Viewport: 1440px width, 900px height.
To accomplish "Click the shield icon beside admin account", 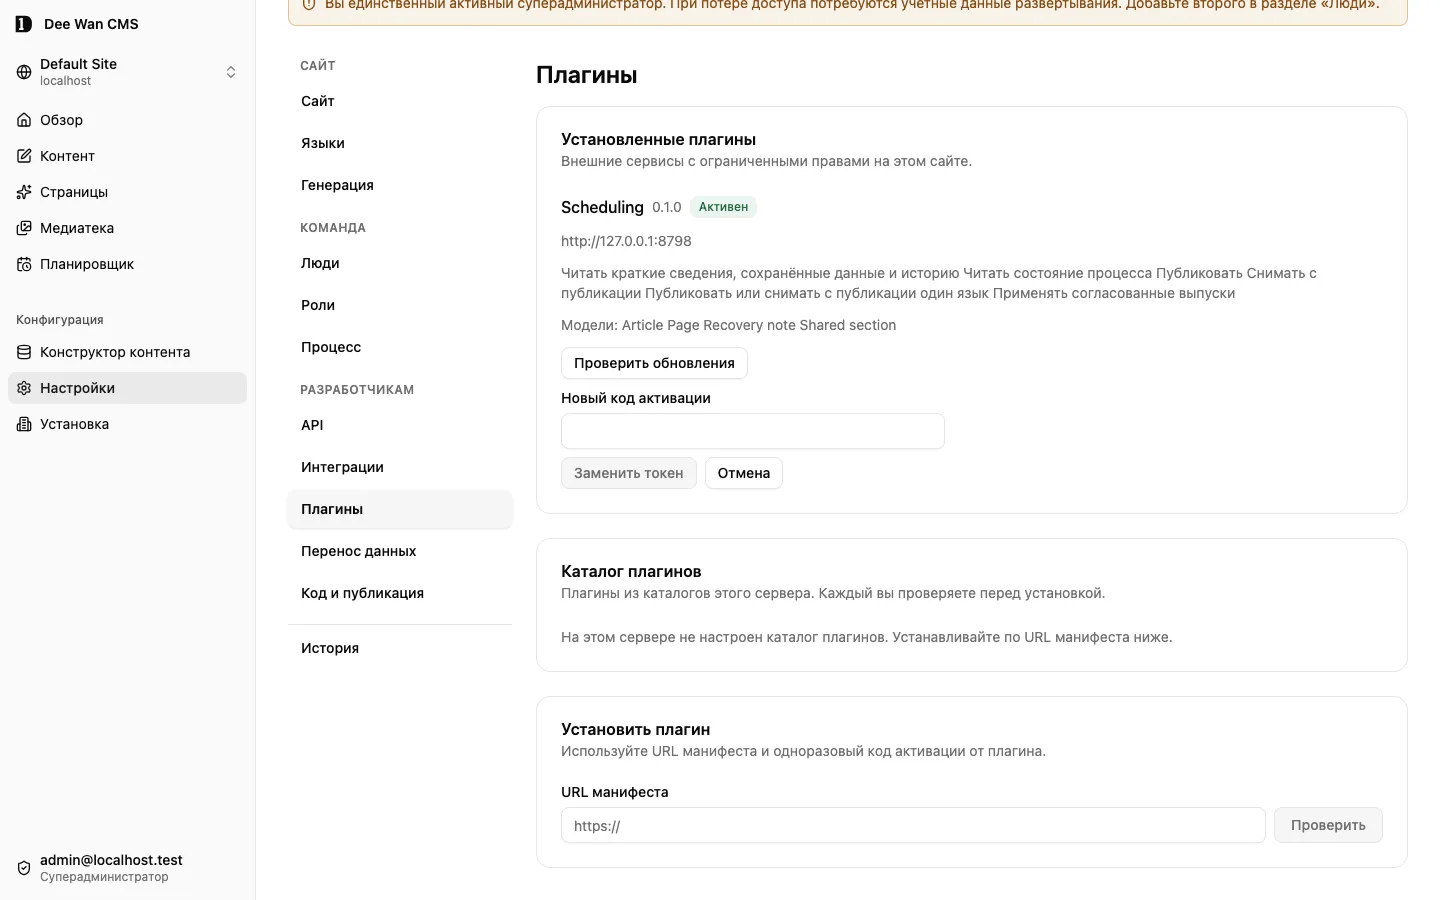I will pyautogui.click(x=24, y=868).
